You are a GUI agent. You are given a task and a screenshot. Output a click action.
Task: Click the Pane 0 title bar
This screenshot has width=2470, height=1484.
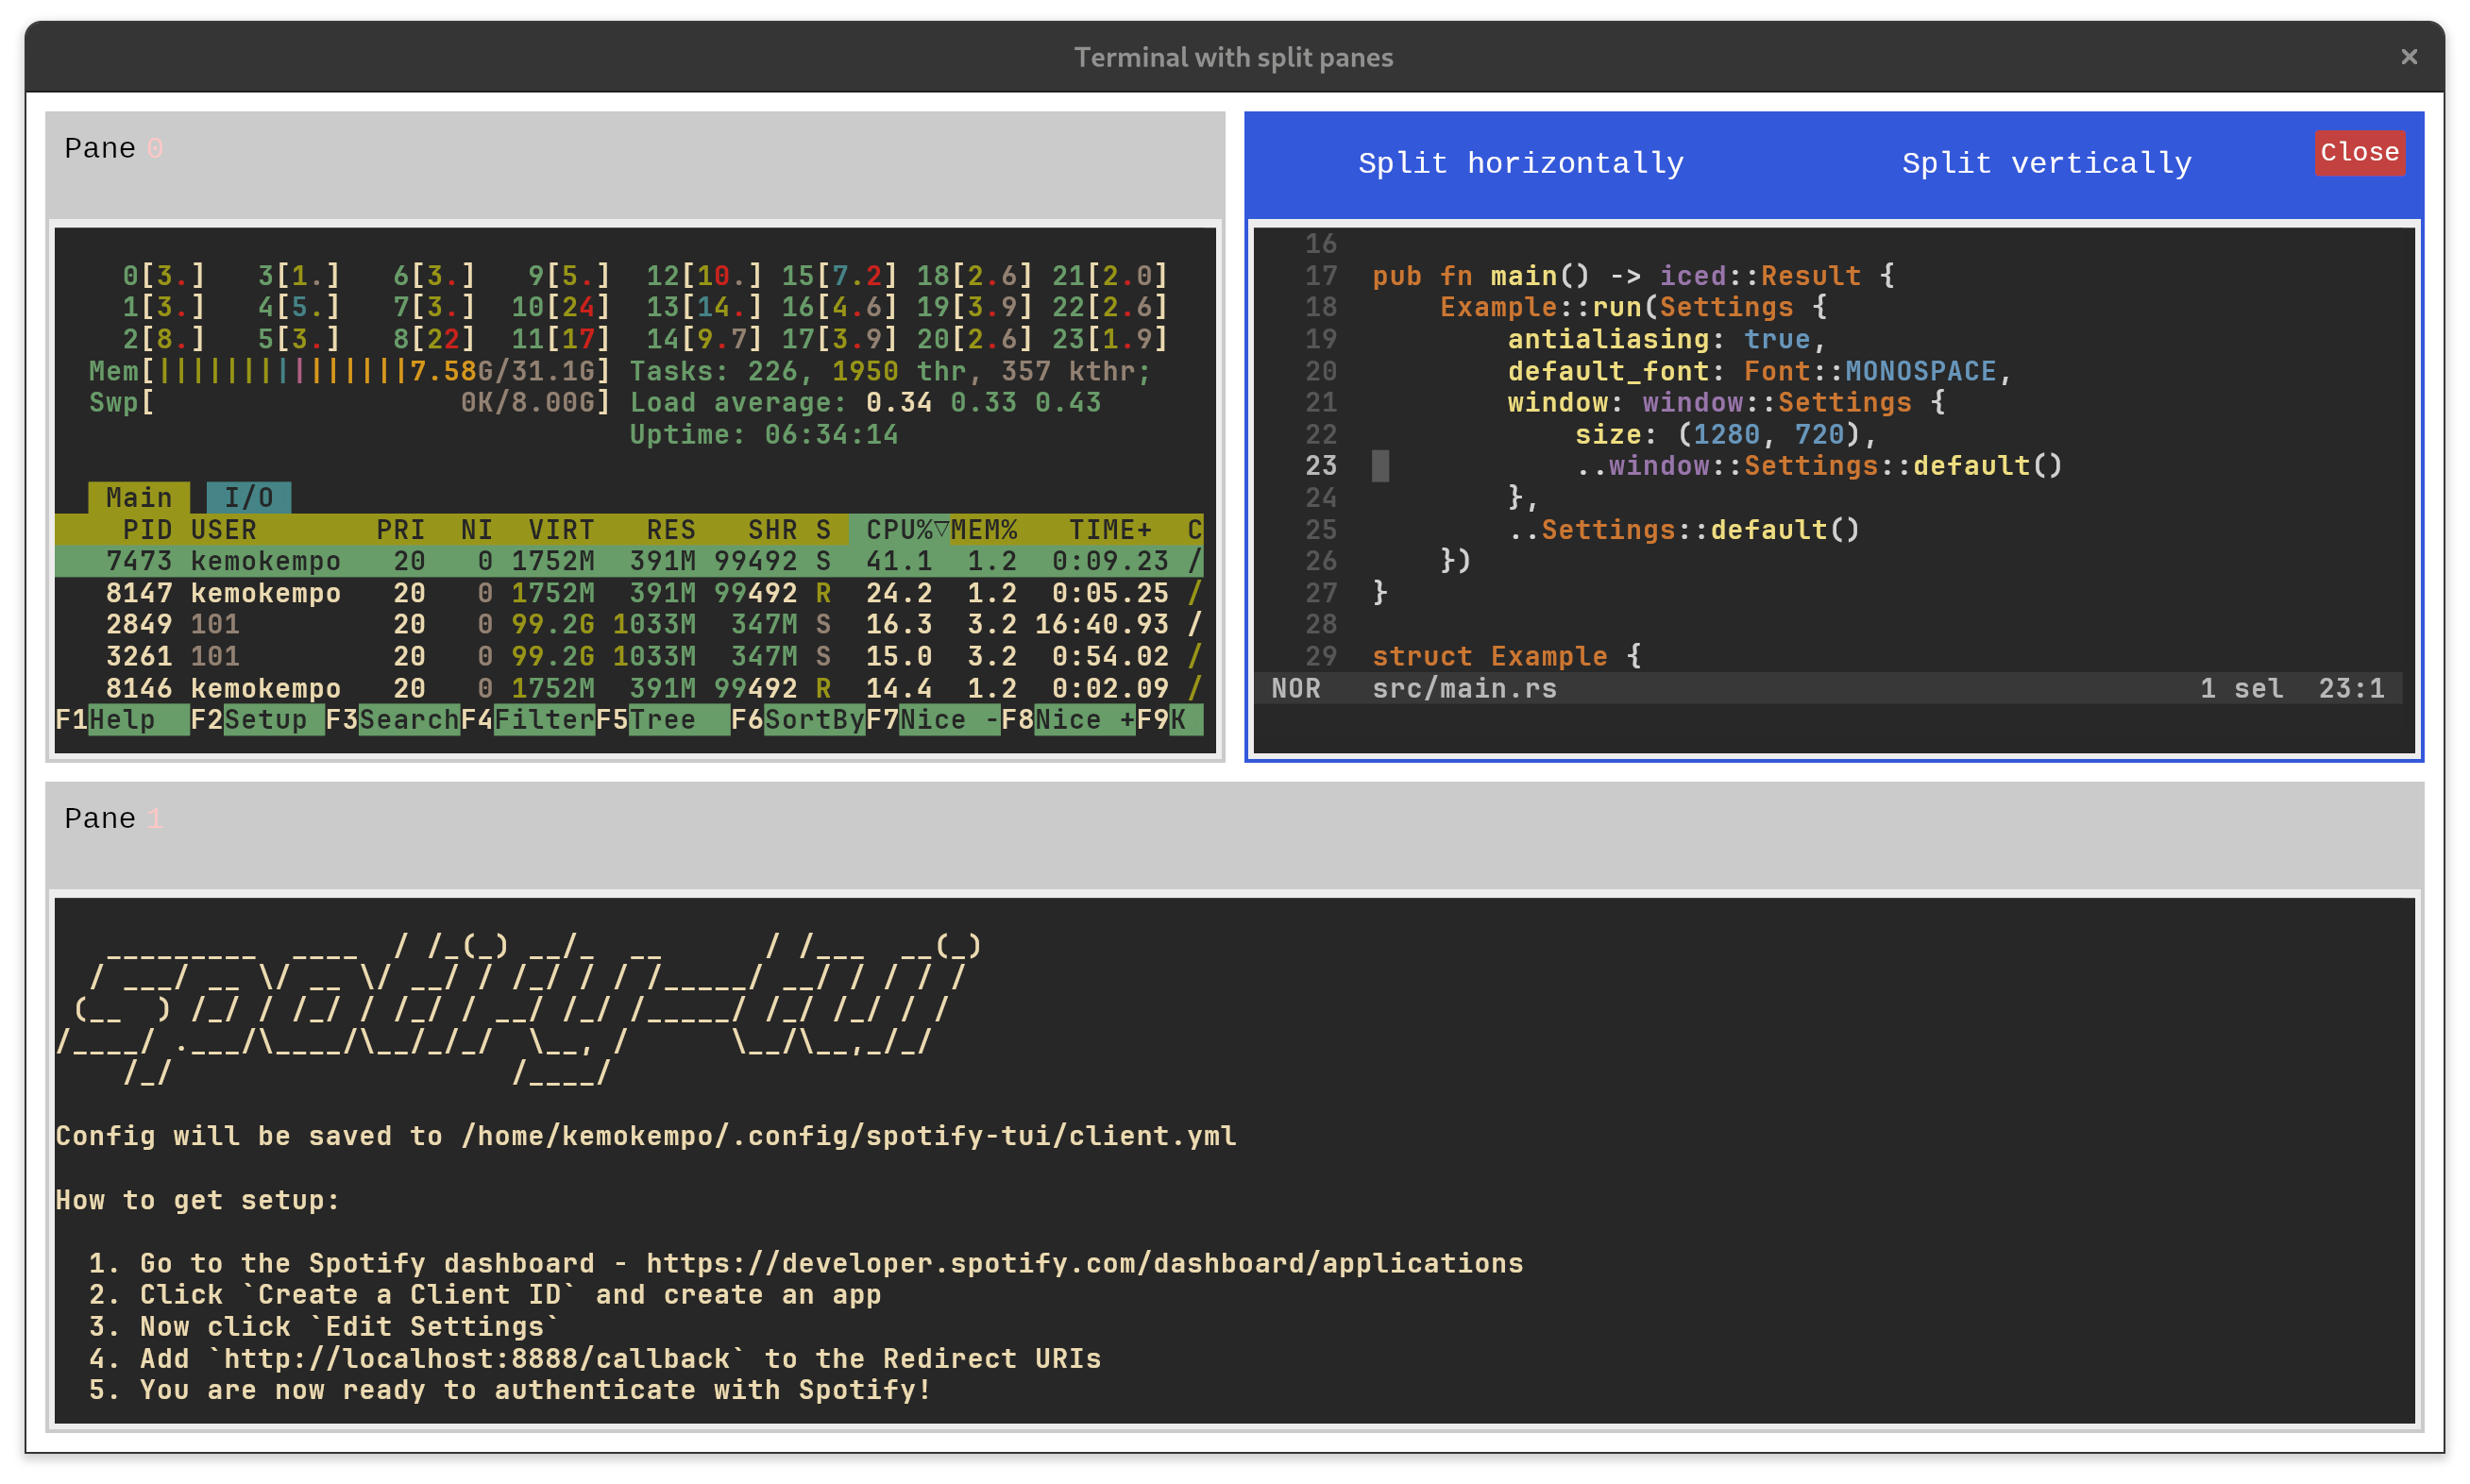[x=634, y=165]
